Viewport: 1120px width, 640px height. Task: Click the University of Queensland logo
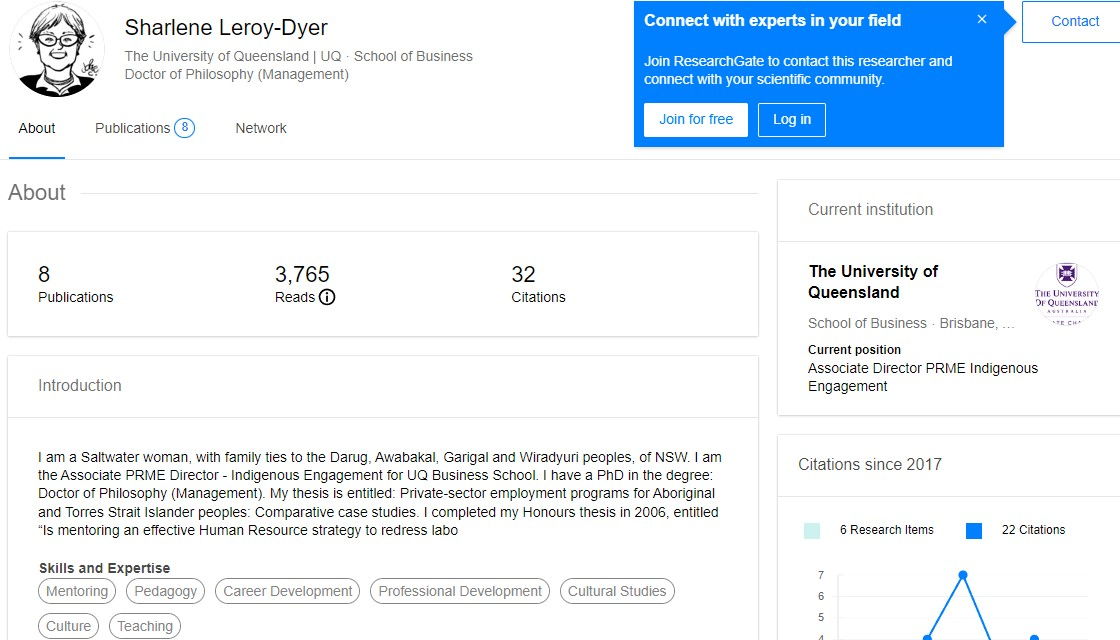coord(1066,294)
